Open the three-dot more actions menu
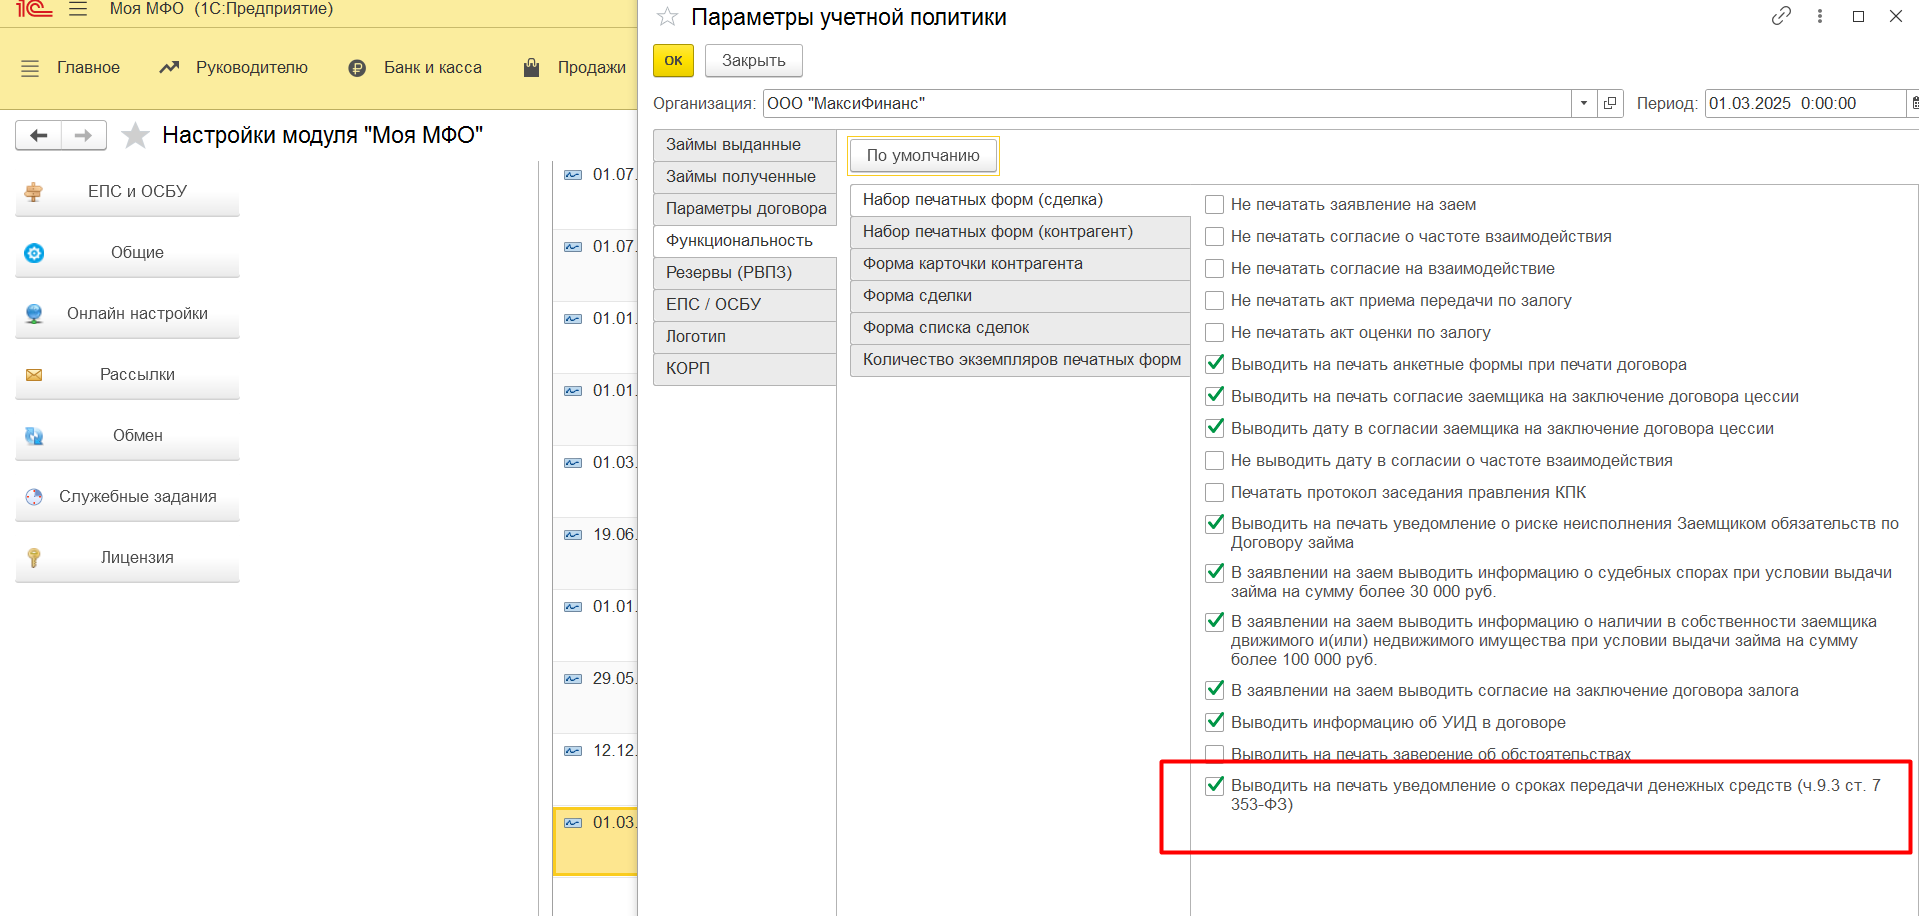Viewport: 1919px width, 916px height. [1820, 16]
